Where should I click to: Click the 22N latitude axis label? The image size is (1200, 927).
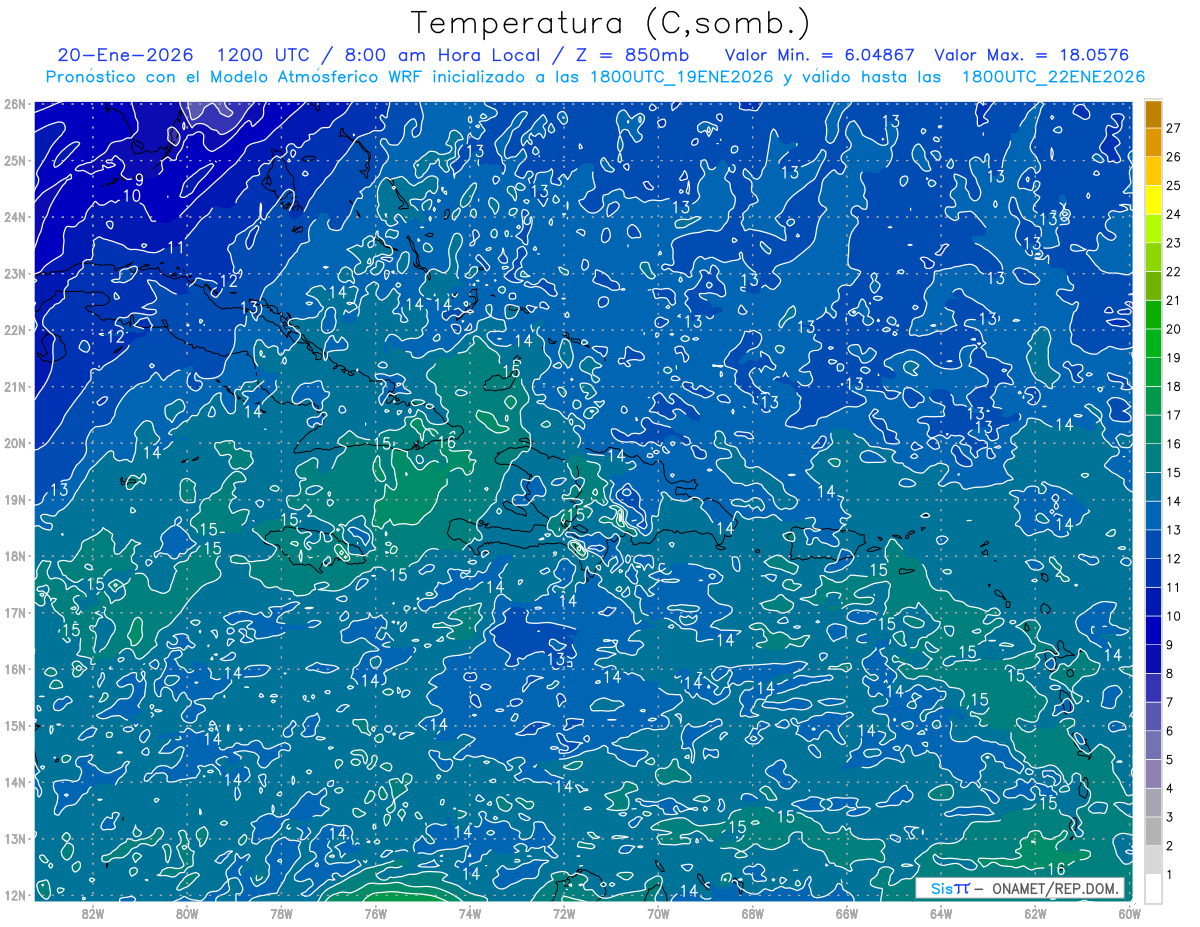pyautogui.click(x=14, y=330)
